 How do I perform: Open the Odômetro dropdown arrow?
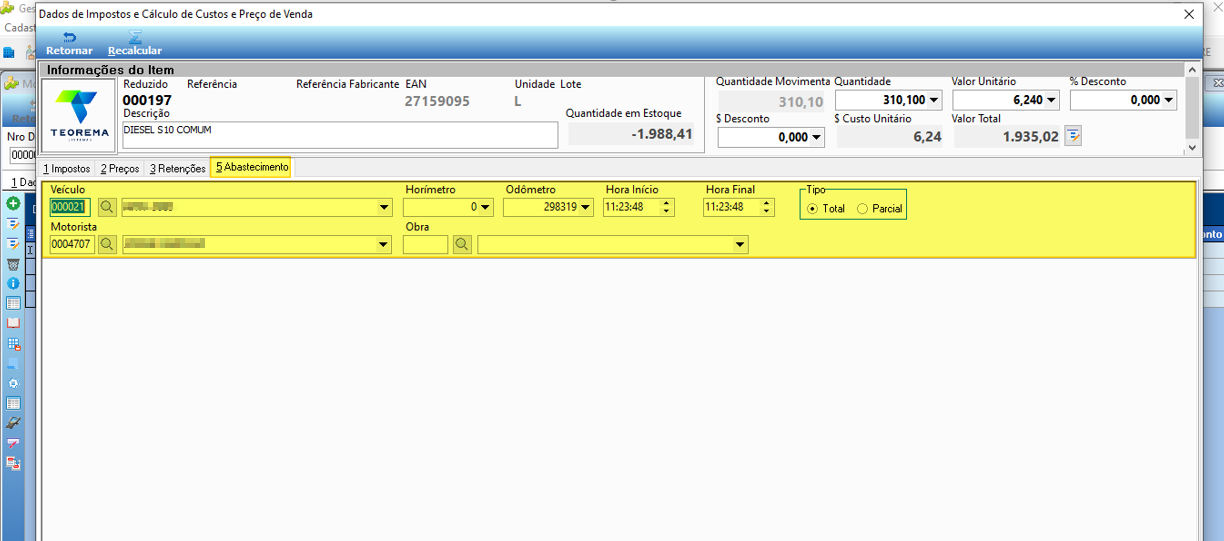pos(585,208)
